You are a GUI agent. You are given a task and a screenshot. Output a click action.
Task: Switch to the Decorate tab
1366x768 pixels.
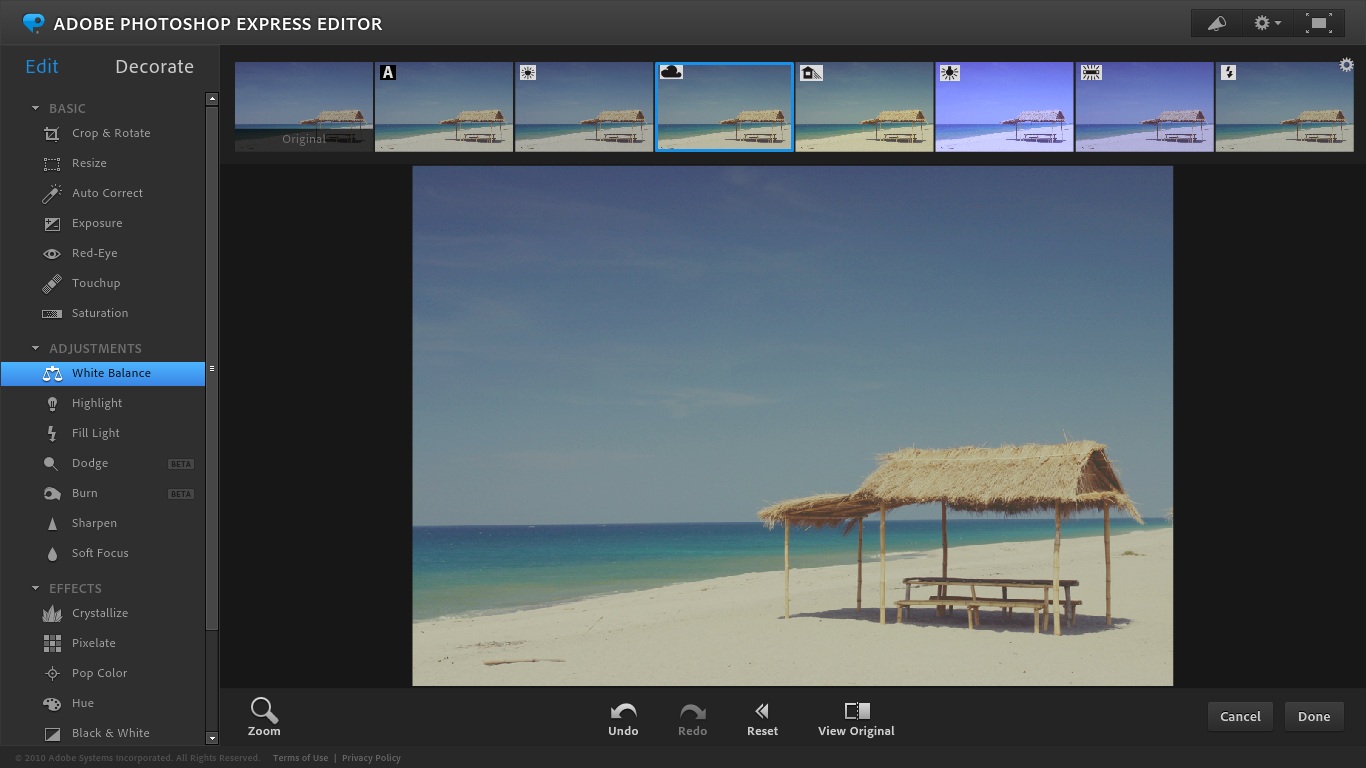coord(154,66)
